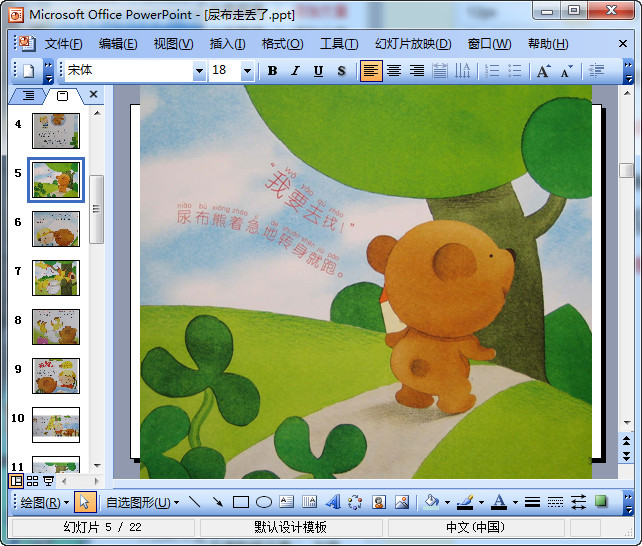Open the 工具(T) menu
Viewport: 642px width, 546px height.
[x=339, y=44]
